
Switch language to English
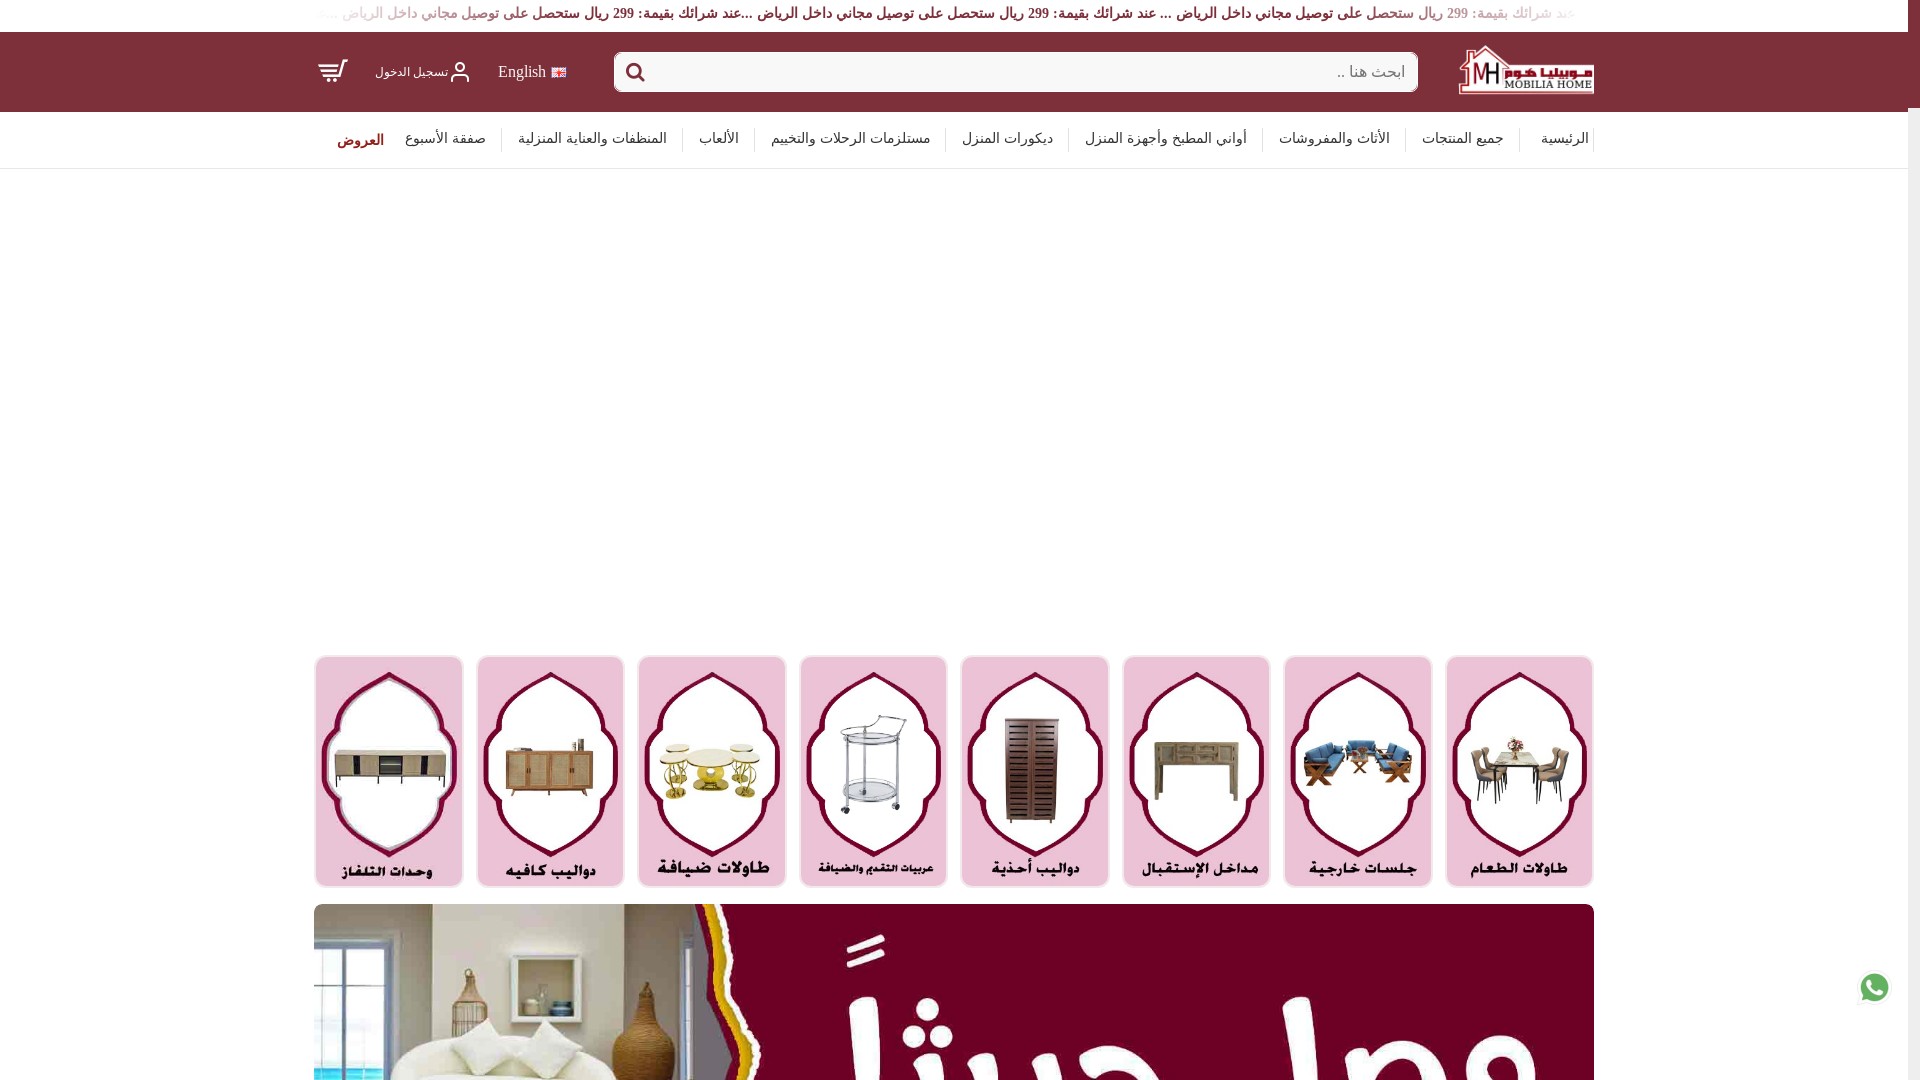click(522, 72)
